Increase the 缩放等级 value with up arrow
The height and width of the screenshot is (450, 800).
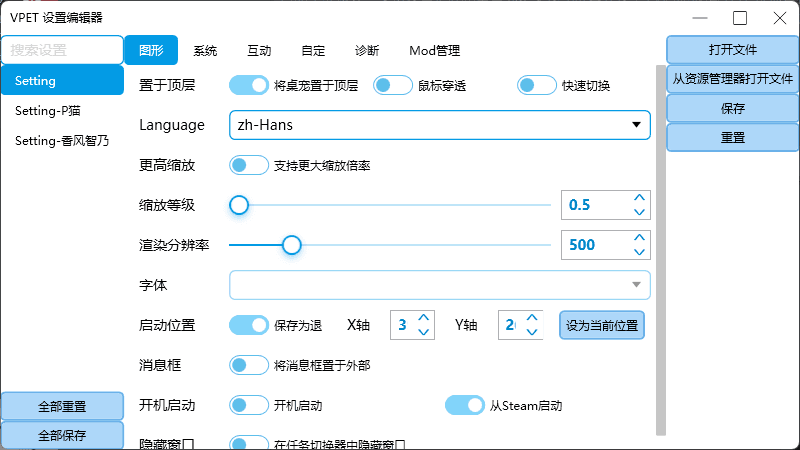tap(639, 198)
